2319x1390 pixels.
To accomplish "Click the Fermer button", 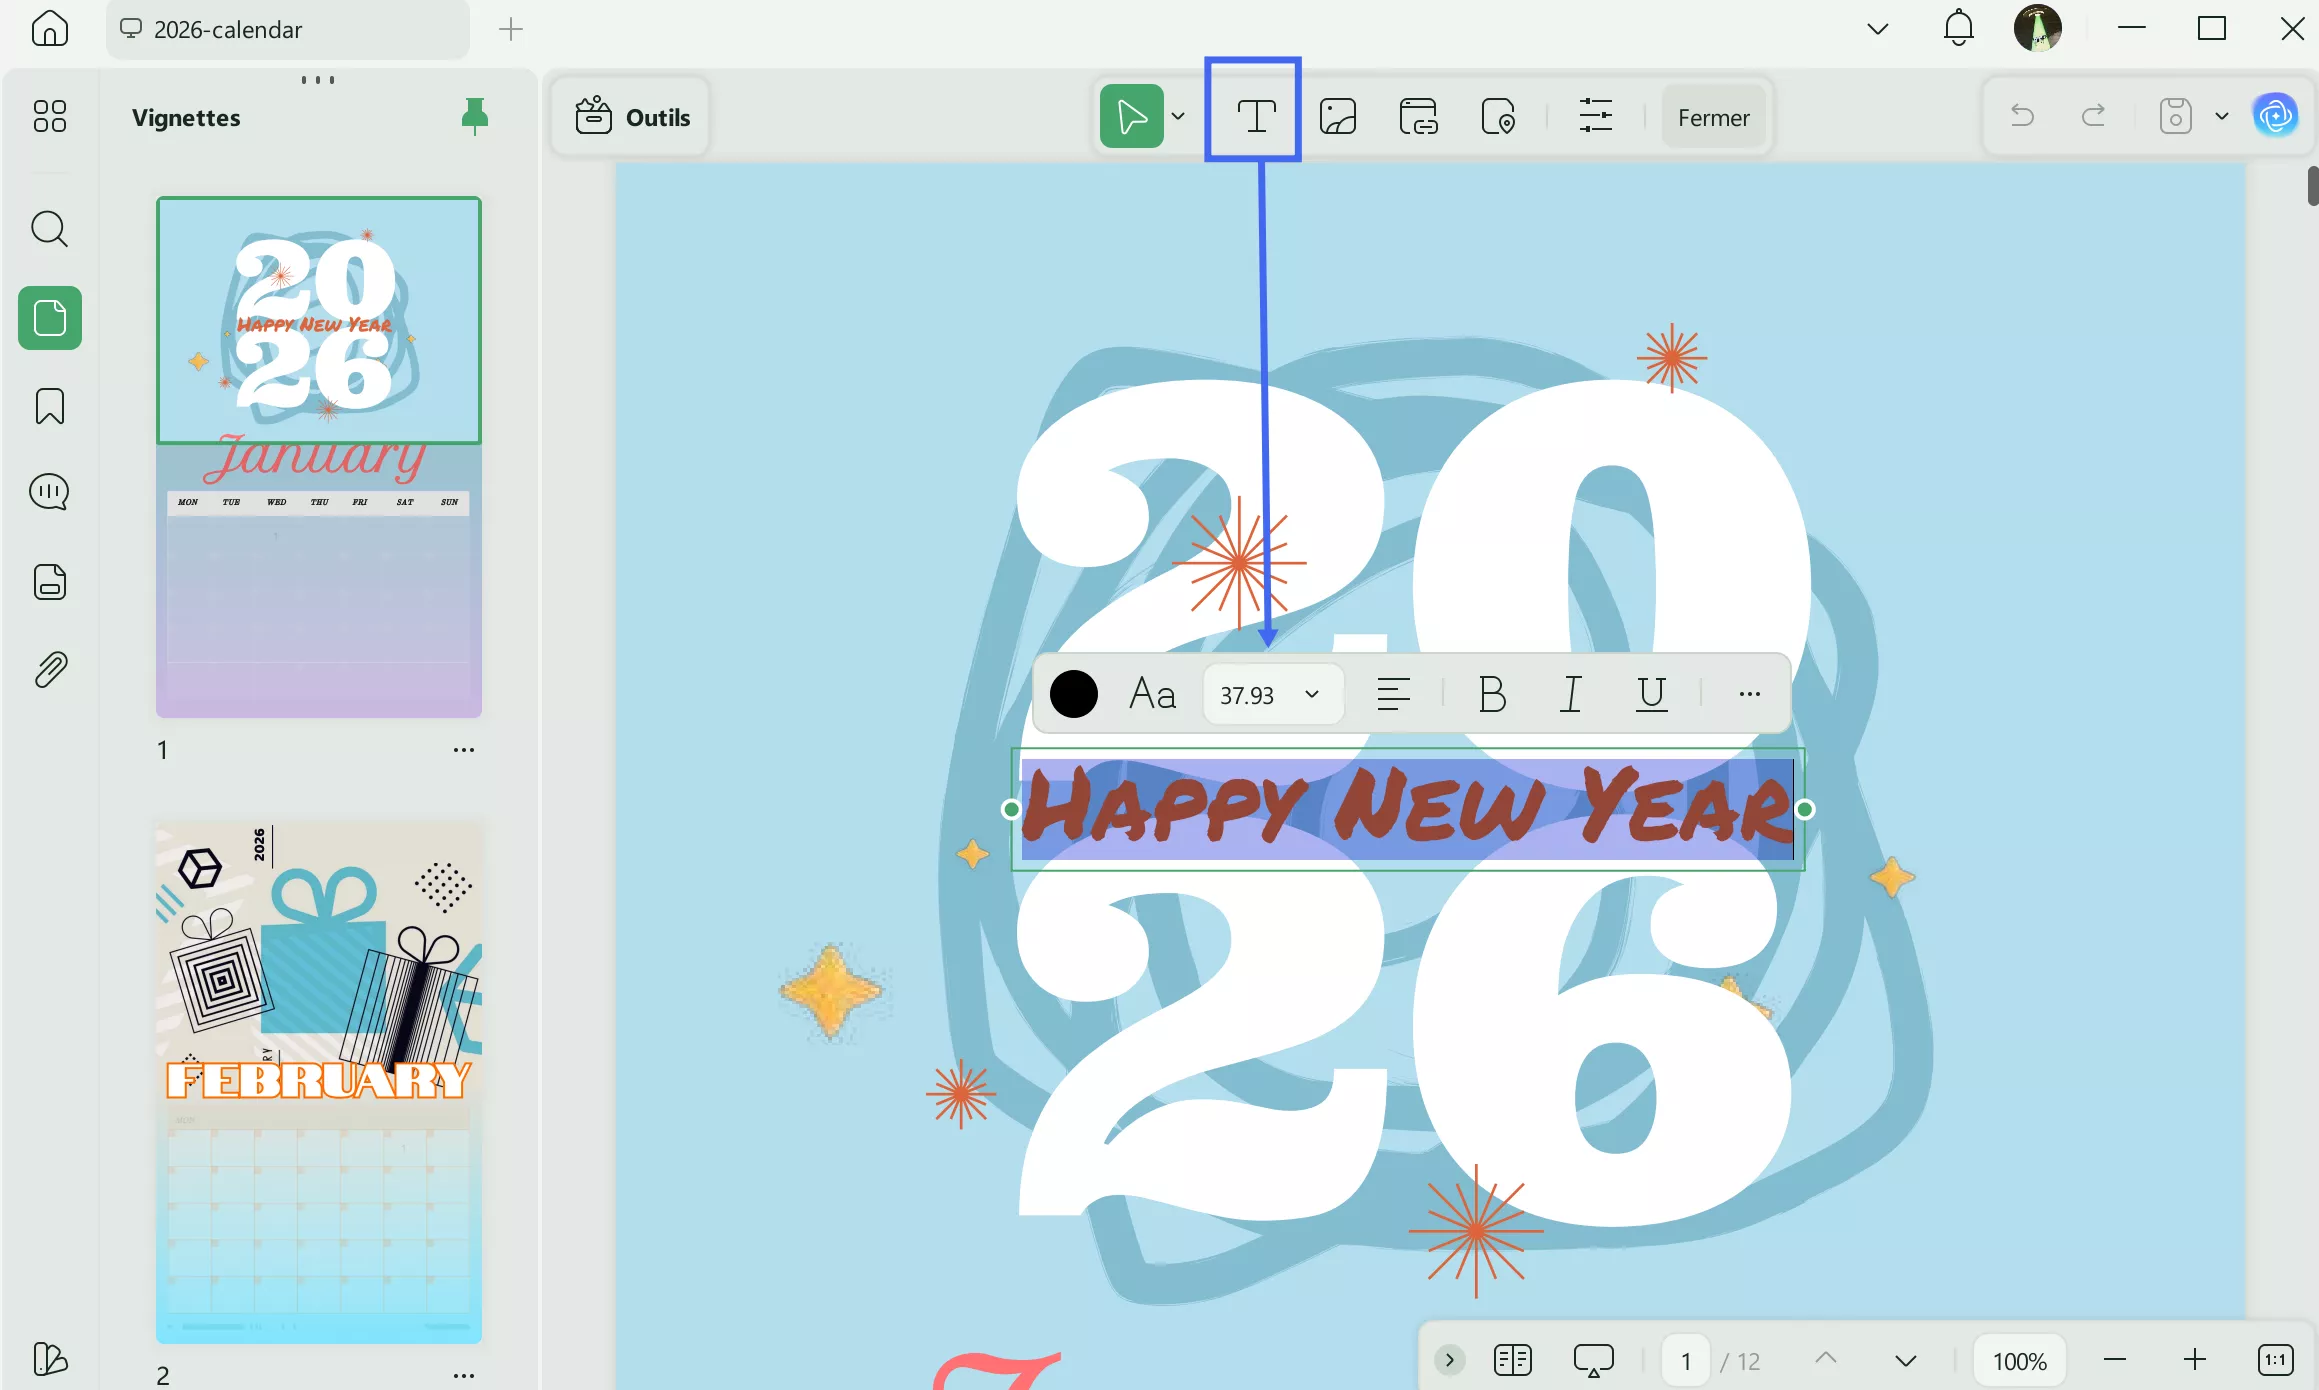I will click(1713, 116).
